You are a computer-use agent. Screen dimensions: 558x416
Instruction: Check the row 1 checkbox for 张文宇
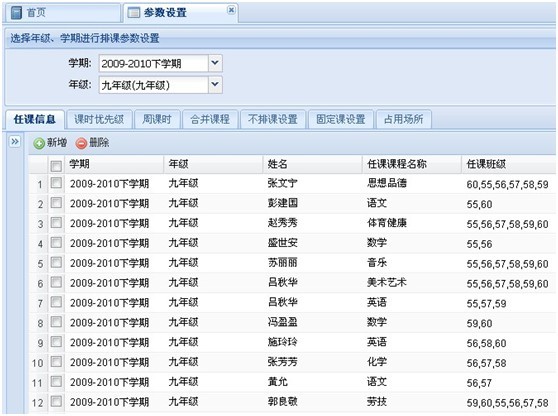click(x=56, y=183)
